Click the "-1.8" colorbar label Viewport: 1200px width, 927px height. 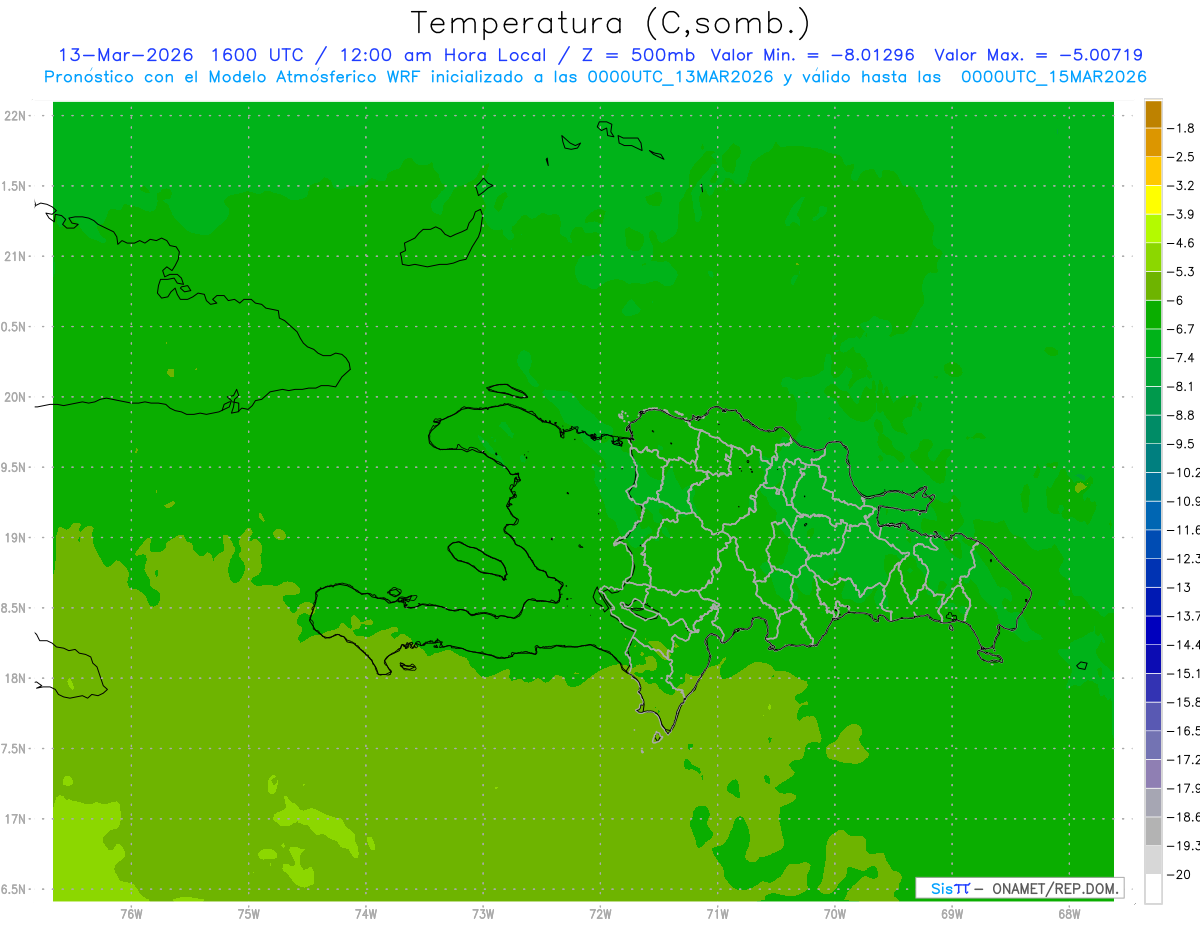(x=1181, y=128)
